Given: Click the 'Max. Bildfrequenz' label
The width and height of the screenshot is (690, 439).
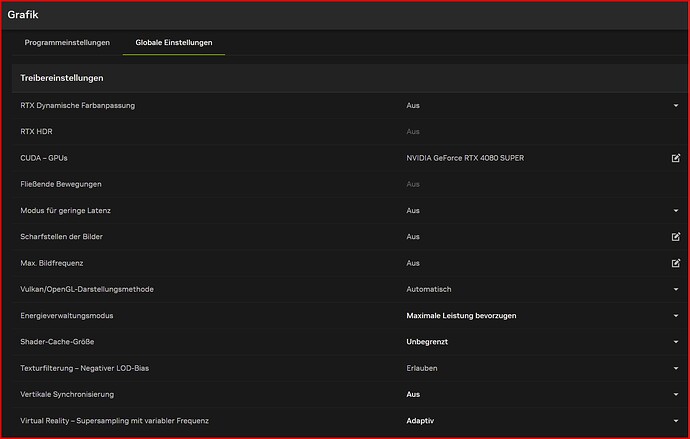Looking at the screenshot, I should point(51,263).
